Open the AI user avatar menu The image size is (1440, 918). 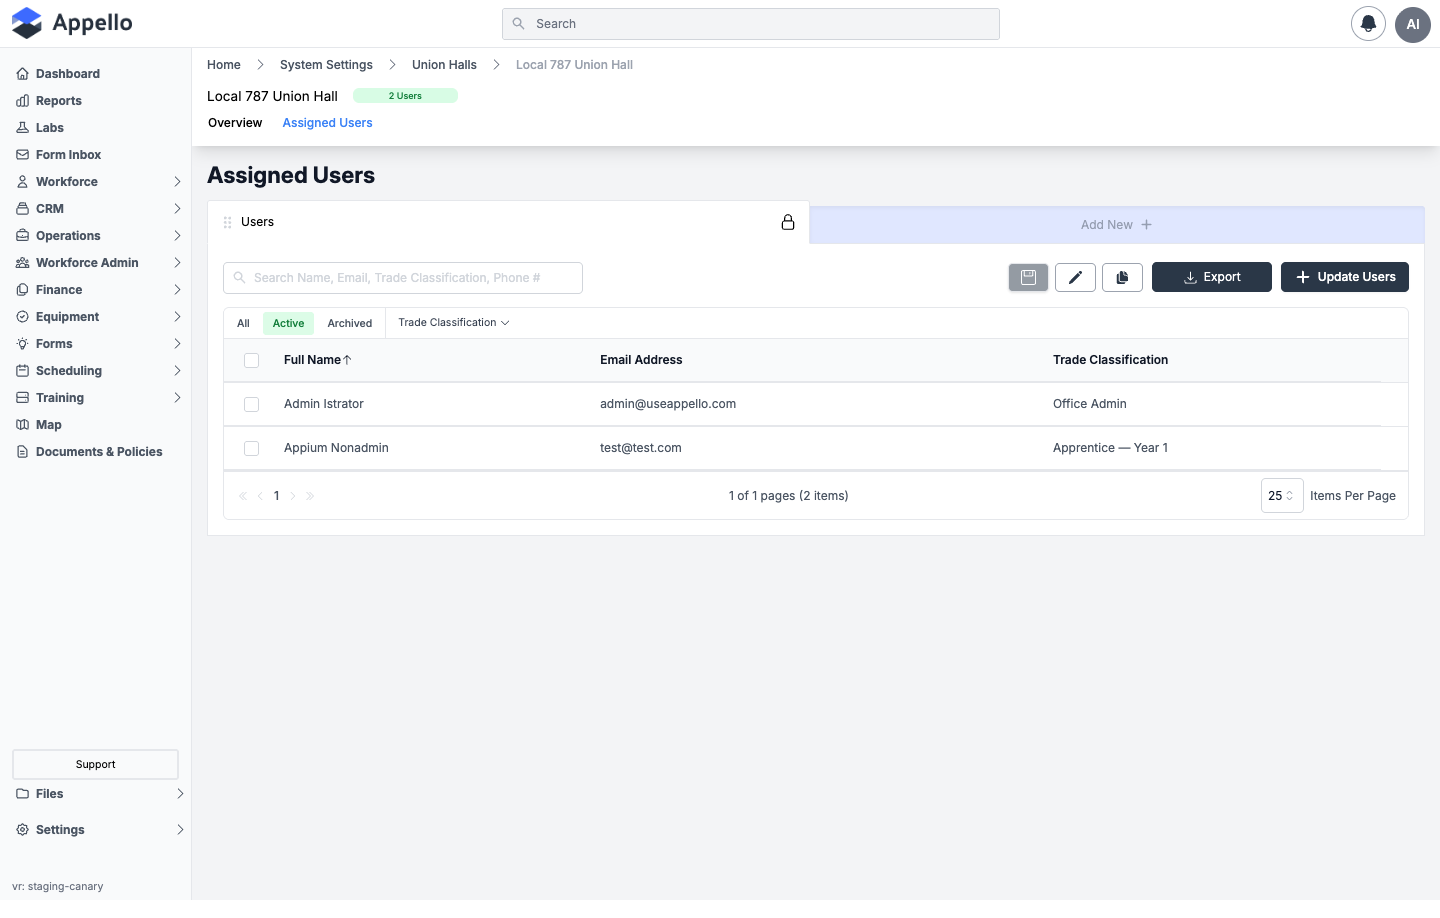pyautogui.click(x=1413, y=24)
